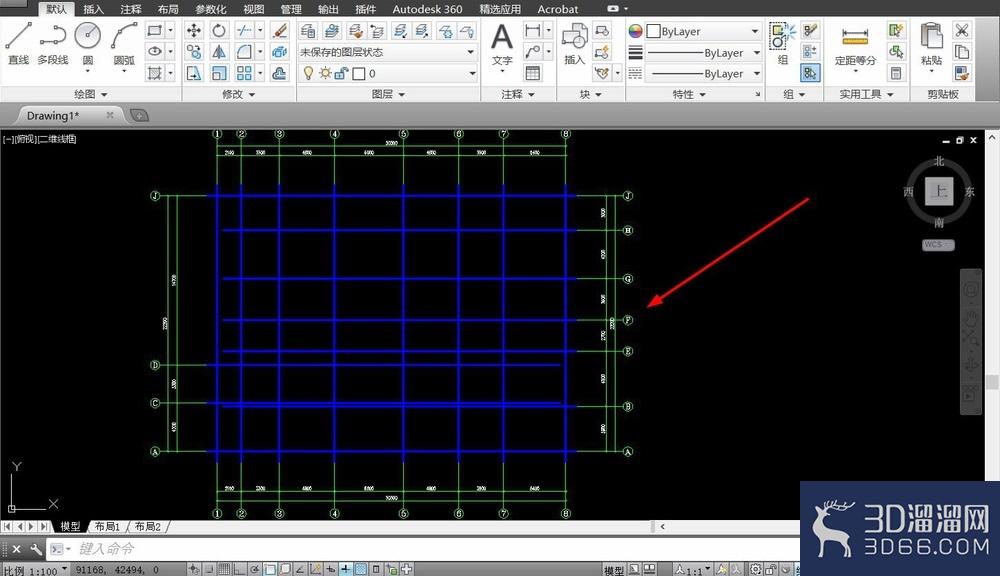Toggle grid display in status bar
The image size is (1000, 576).
[x=224, y=569]
